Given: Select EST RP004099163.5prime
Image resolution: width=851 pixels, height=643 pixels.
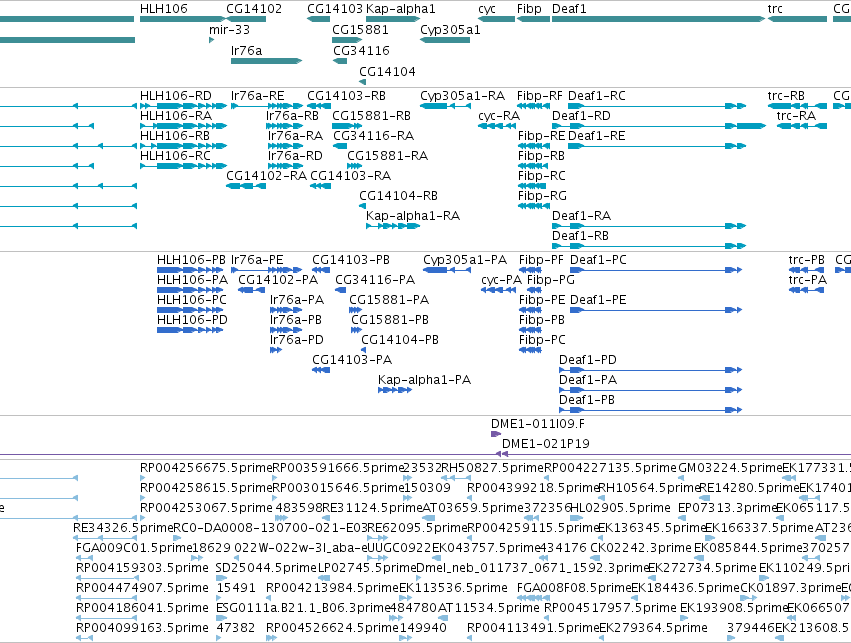Looking at the screenshot, I should (x=84, y=639).
